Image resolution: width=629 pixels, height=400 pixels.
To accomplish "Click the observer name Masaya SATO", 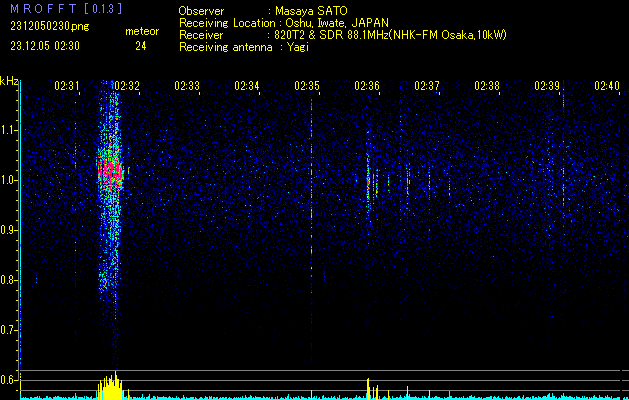I will [311, 11].
